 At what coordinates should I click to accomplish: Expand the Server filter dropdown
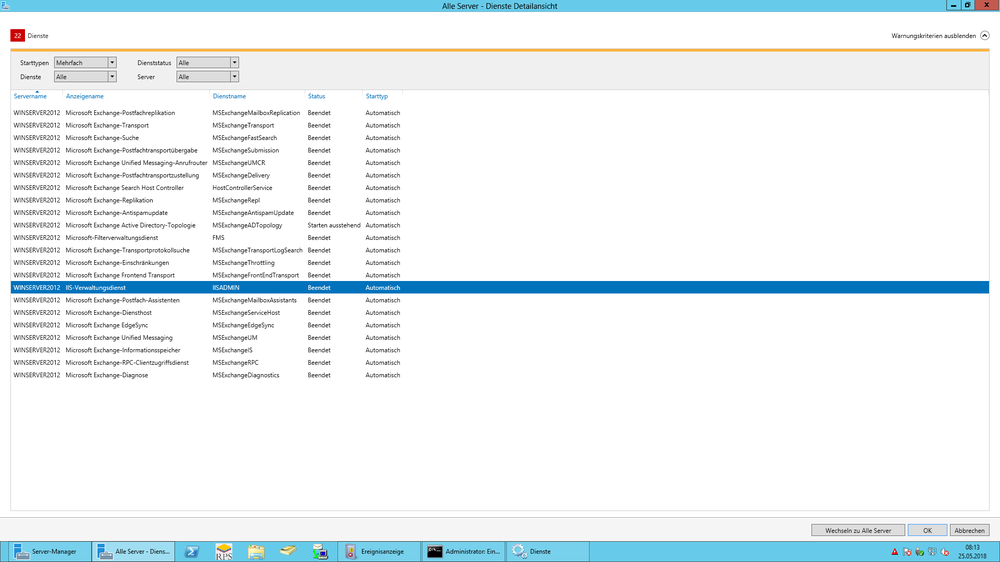(208, 76)
